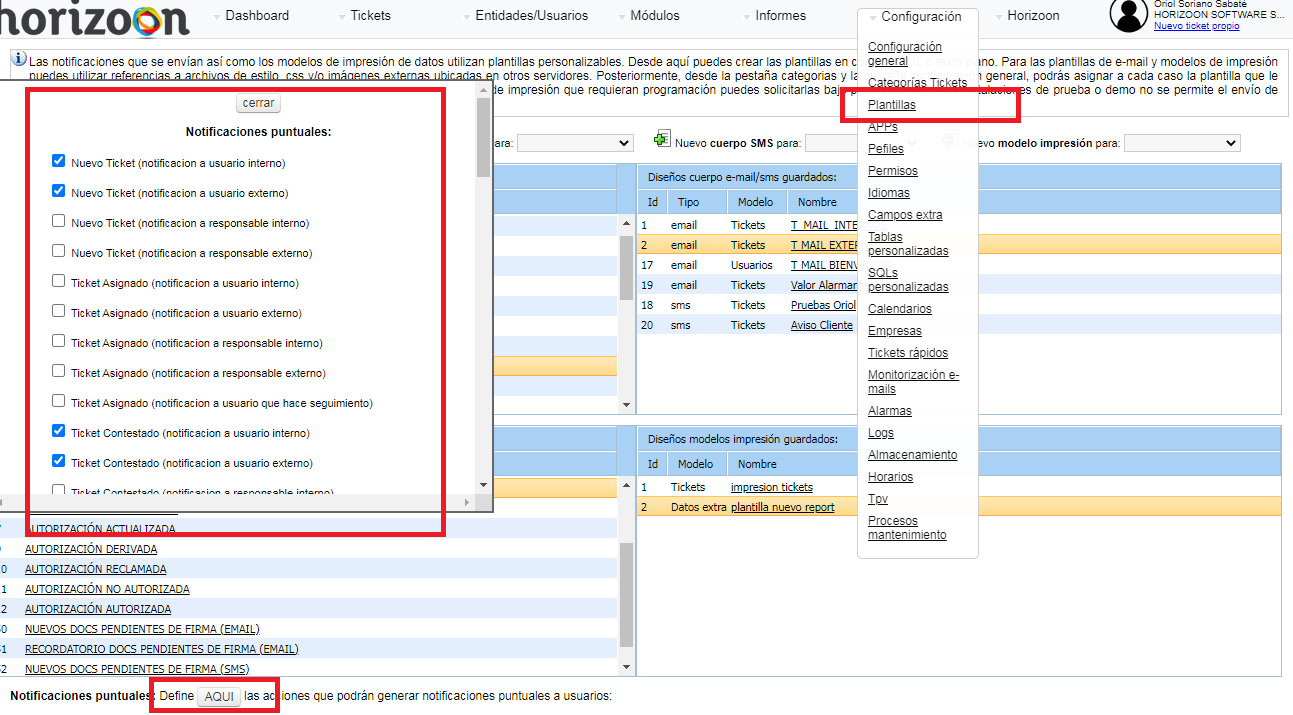Open Logs from the Configuración menu
Screen dimensions: 1293x715
(x=881, y=433)
